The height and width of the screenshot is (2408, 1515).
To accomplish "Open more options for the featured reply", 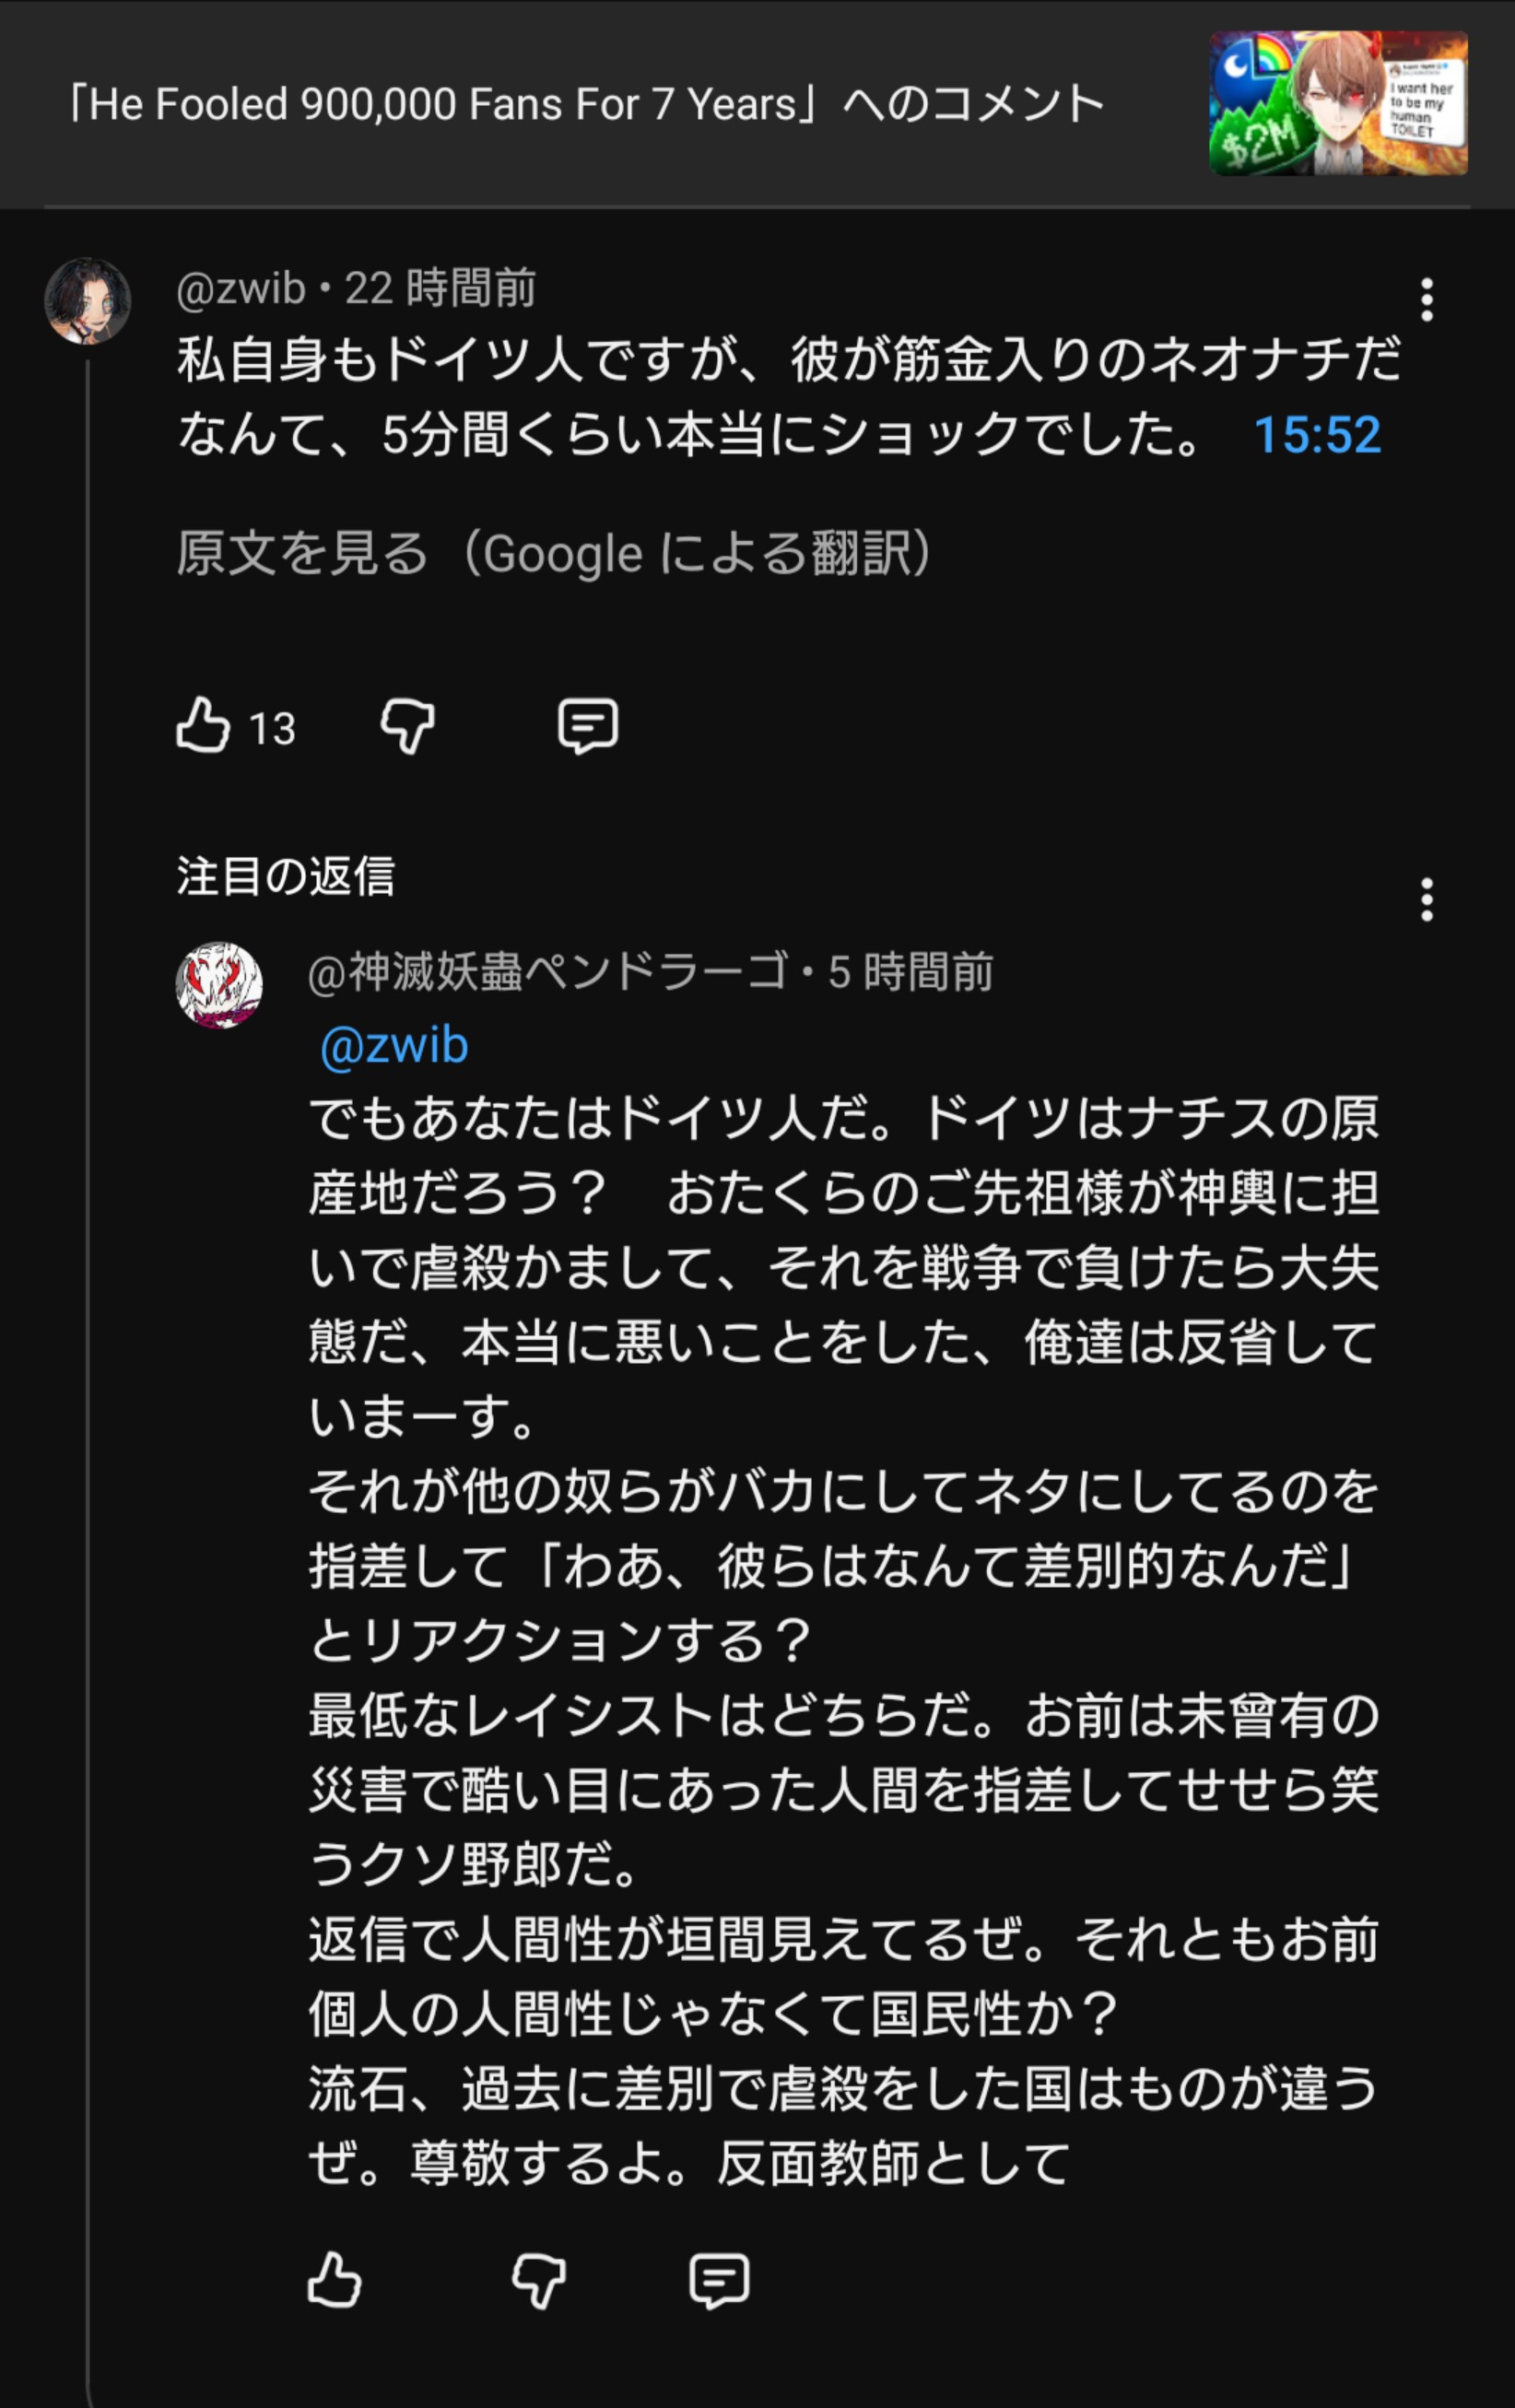I will click(x=1426, y=900).
